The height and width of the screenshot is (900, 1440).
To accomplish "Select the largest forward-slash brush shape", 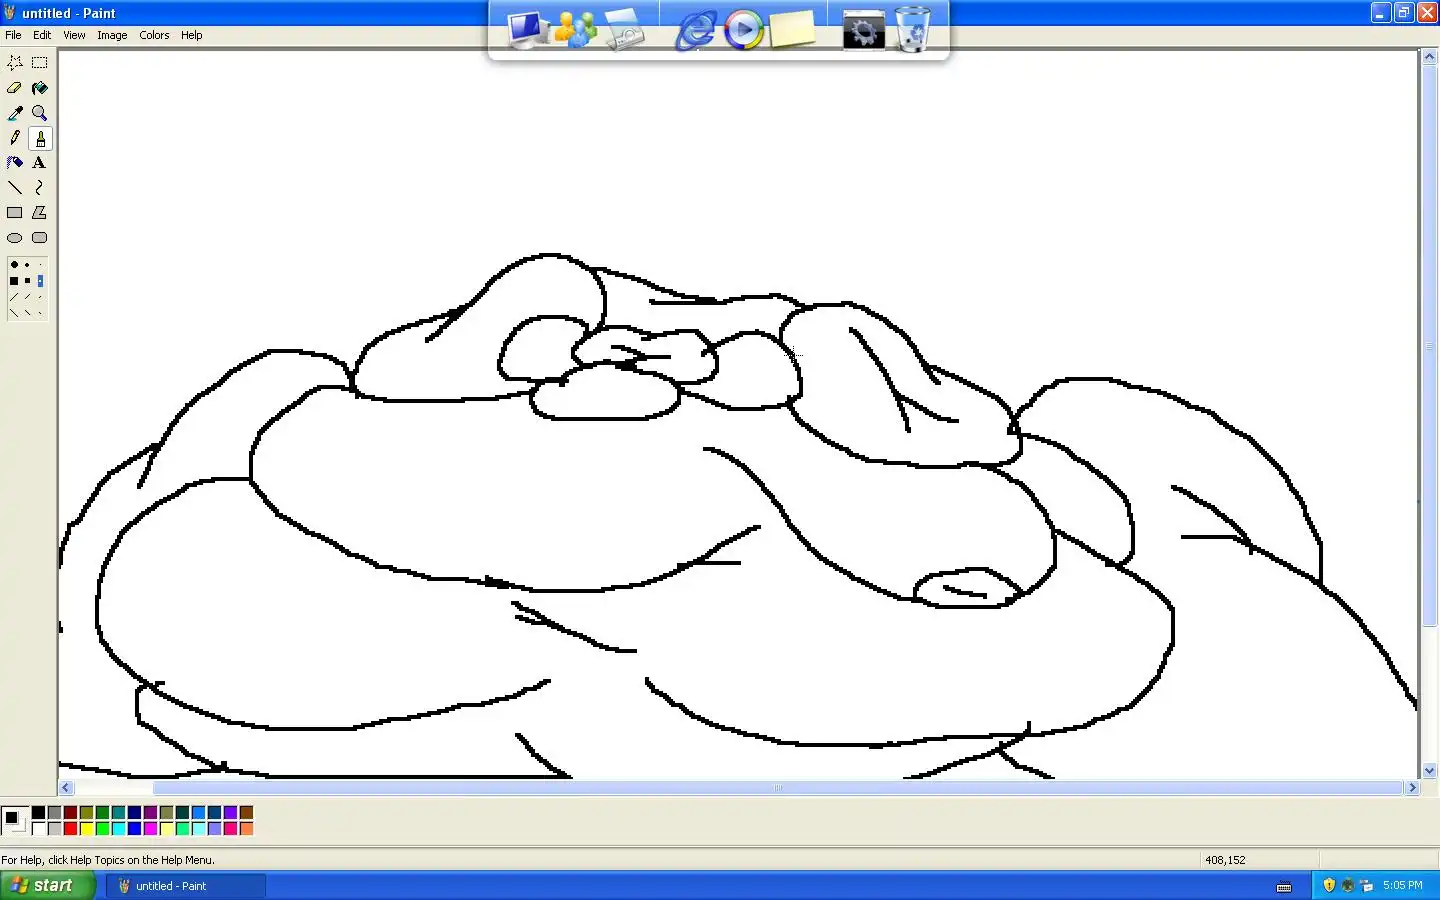I will coord(14,297).
